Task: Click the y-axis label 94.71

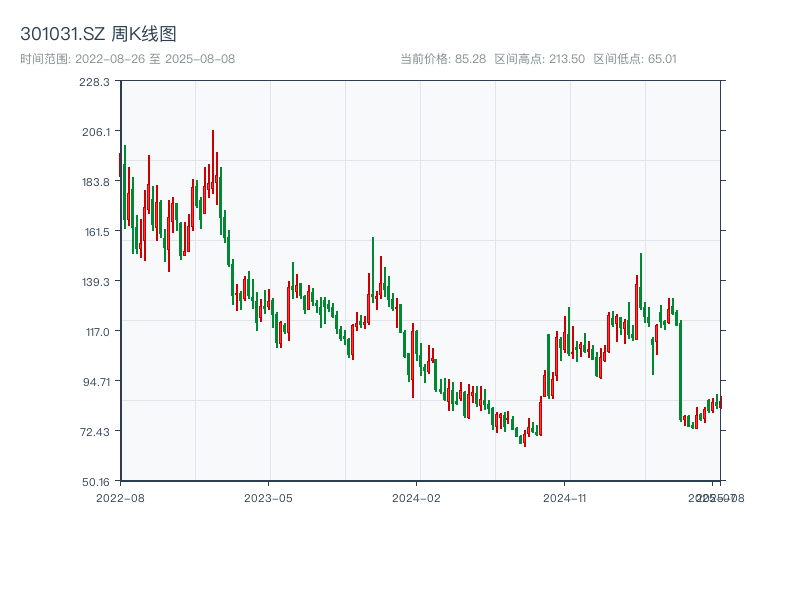Action: tap(96, 382)
